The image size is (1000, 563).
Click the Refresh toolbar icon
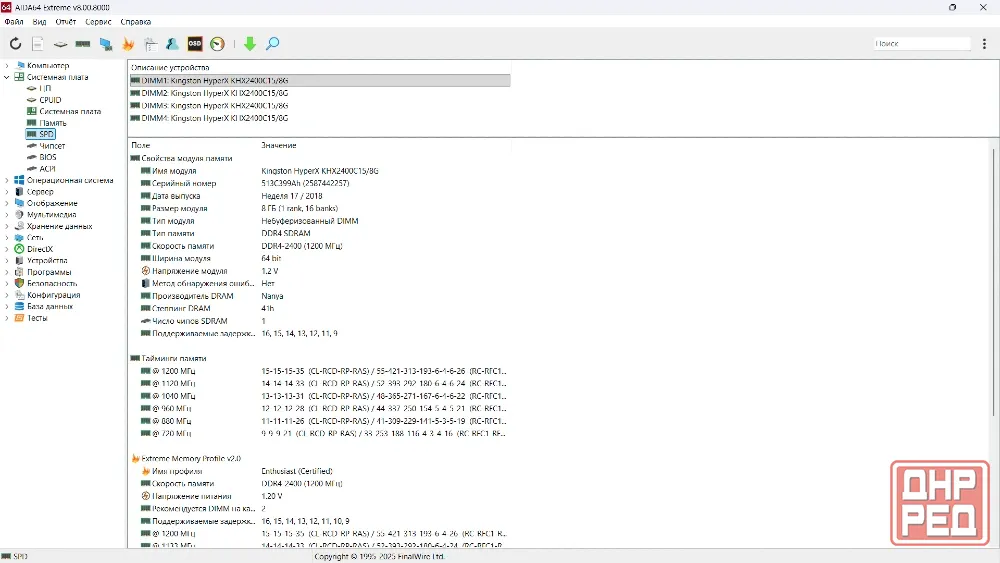click(x=15, y=43)
